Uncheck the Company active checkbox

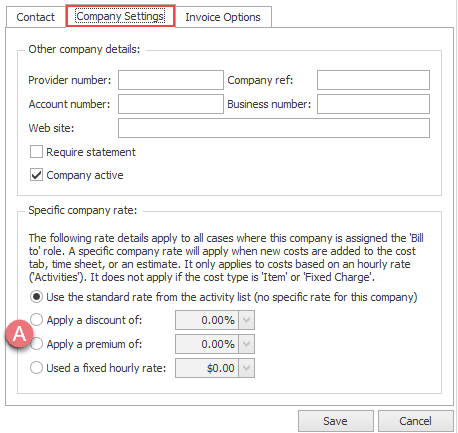click(x=36, y=175)
